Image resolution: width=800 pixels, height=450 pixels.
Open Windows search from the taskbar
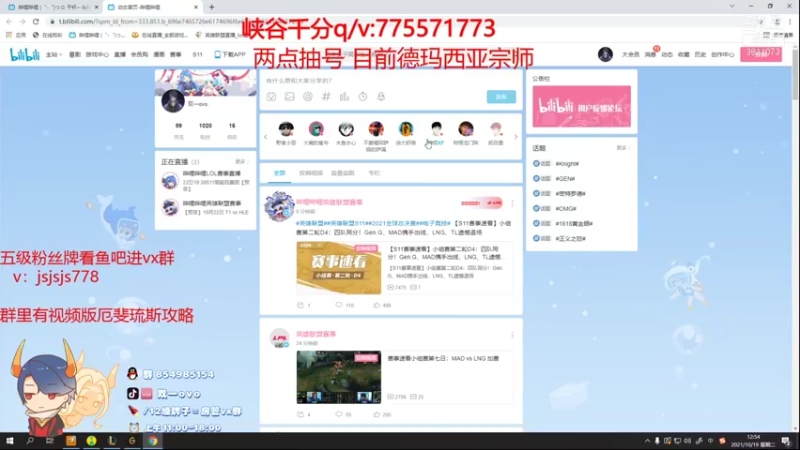click(30, 441)
